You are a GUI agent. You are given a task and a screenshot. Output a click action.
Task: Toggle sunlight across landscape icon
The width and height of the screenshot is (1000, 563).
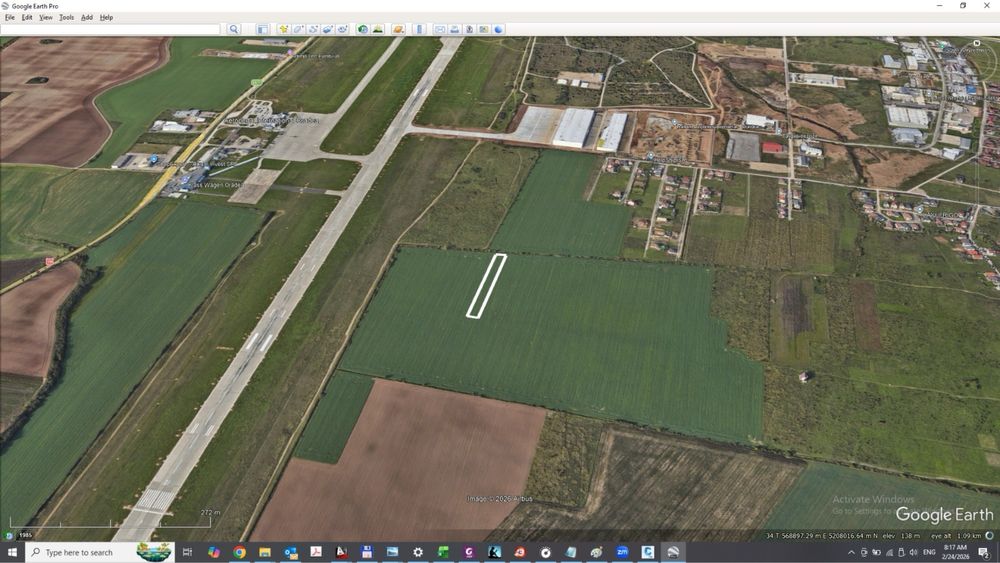click(x=378, y=29)
